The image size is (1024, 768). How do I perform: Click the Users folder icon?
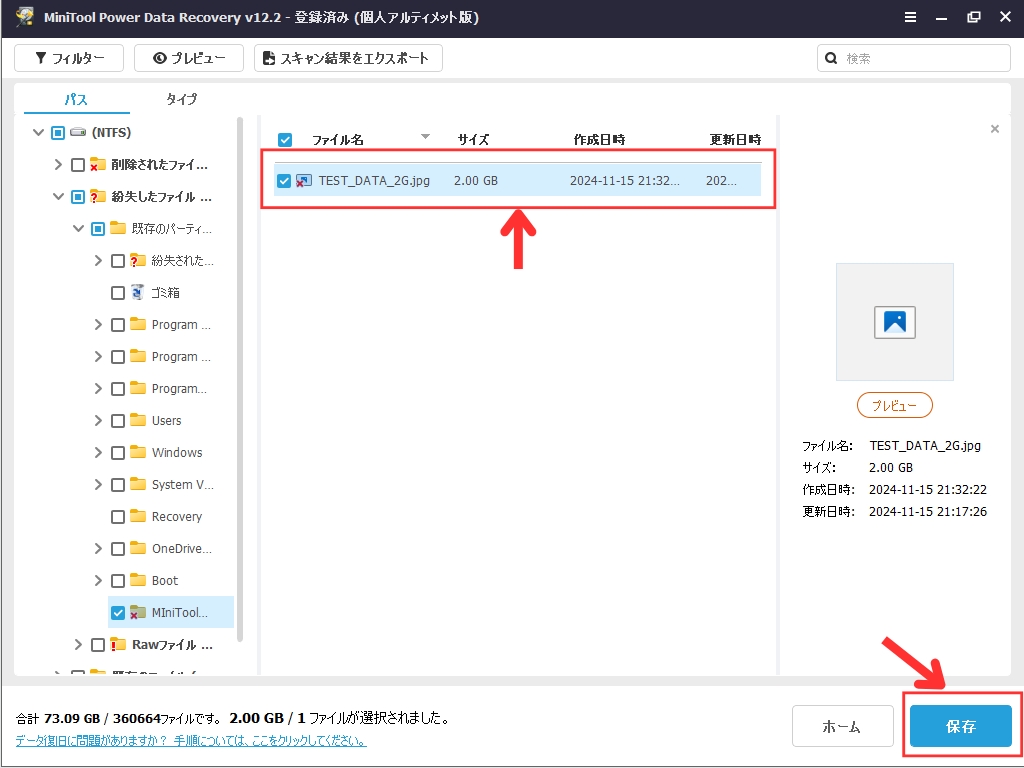138,420
